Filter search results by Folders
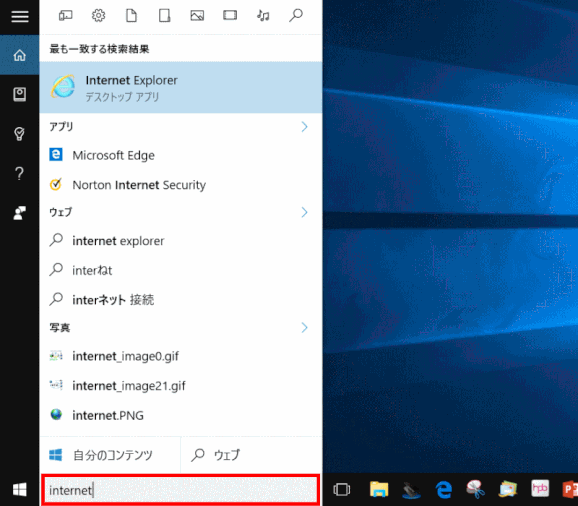This screenshot has height=506, width=578. tap(164, 15)
